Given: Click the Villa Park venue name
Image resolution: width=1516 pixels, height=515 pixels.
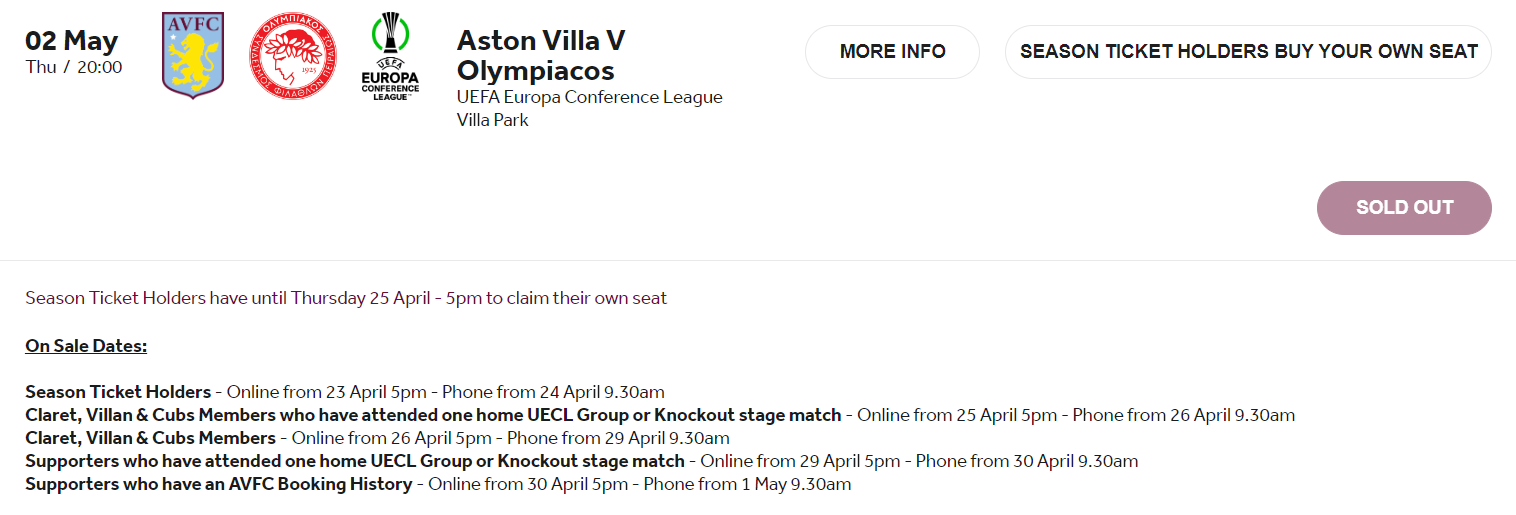Looking at the screenshot, I should coord(493,120).
